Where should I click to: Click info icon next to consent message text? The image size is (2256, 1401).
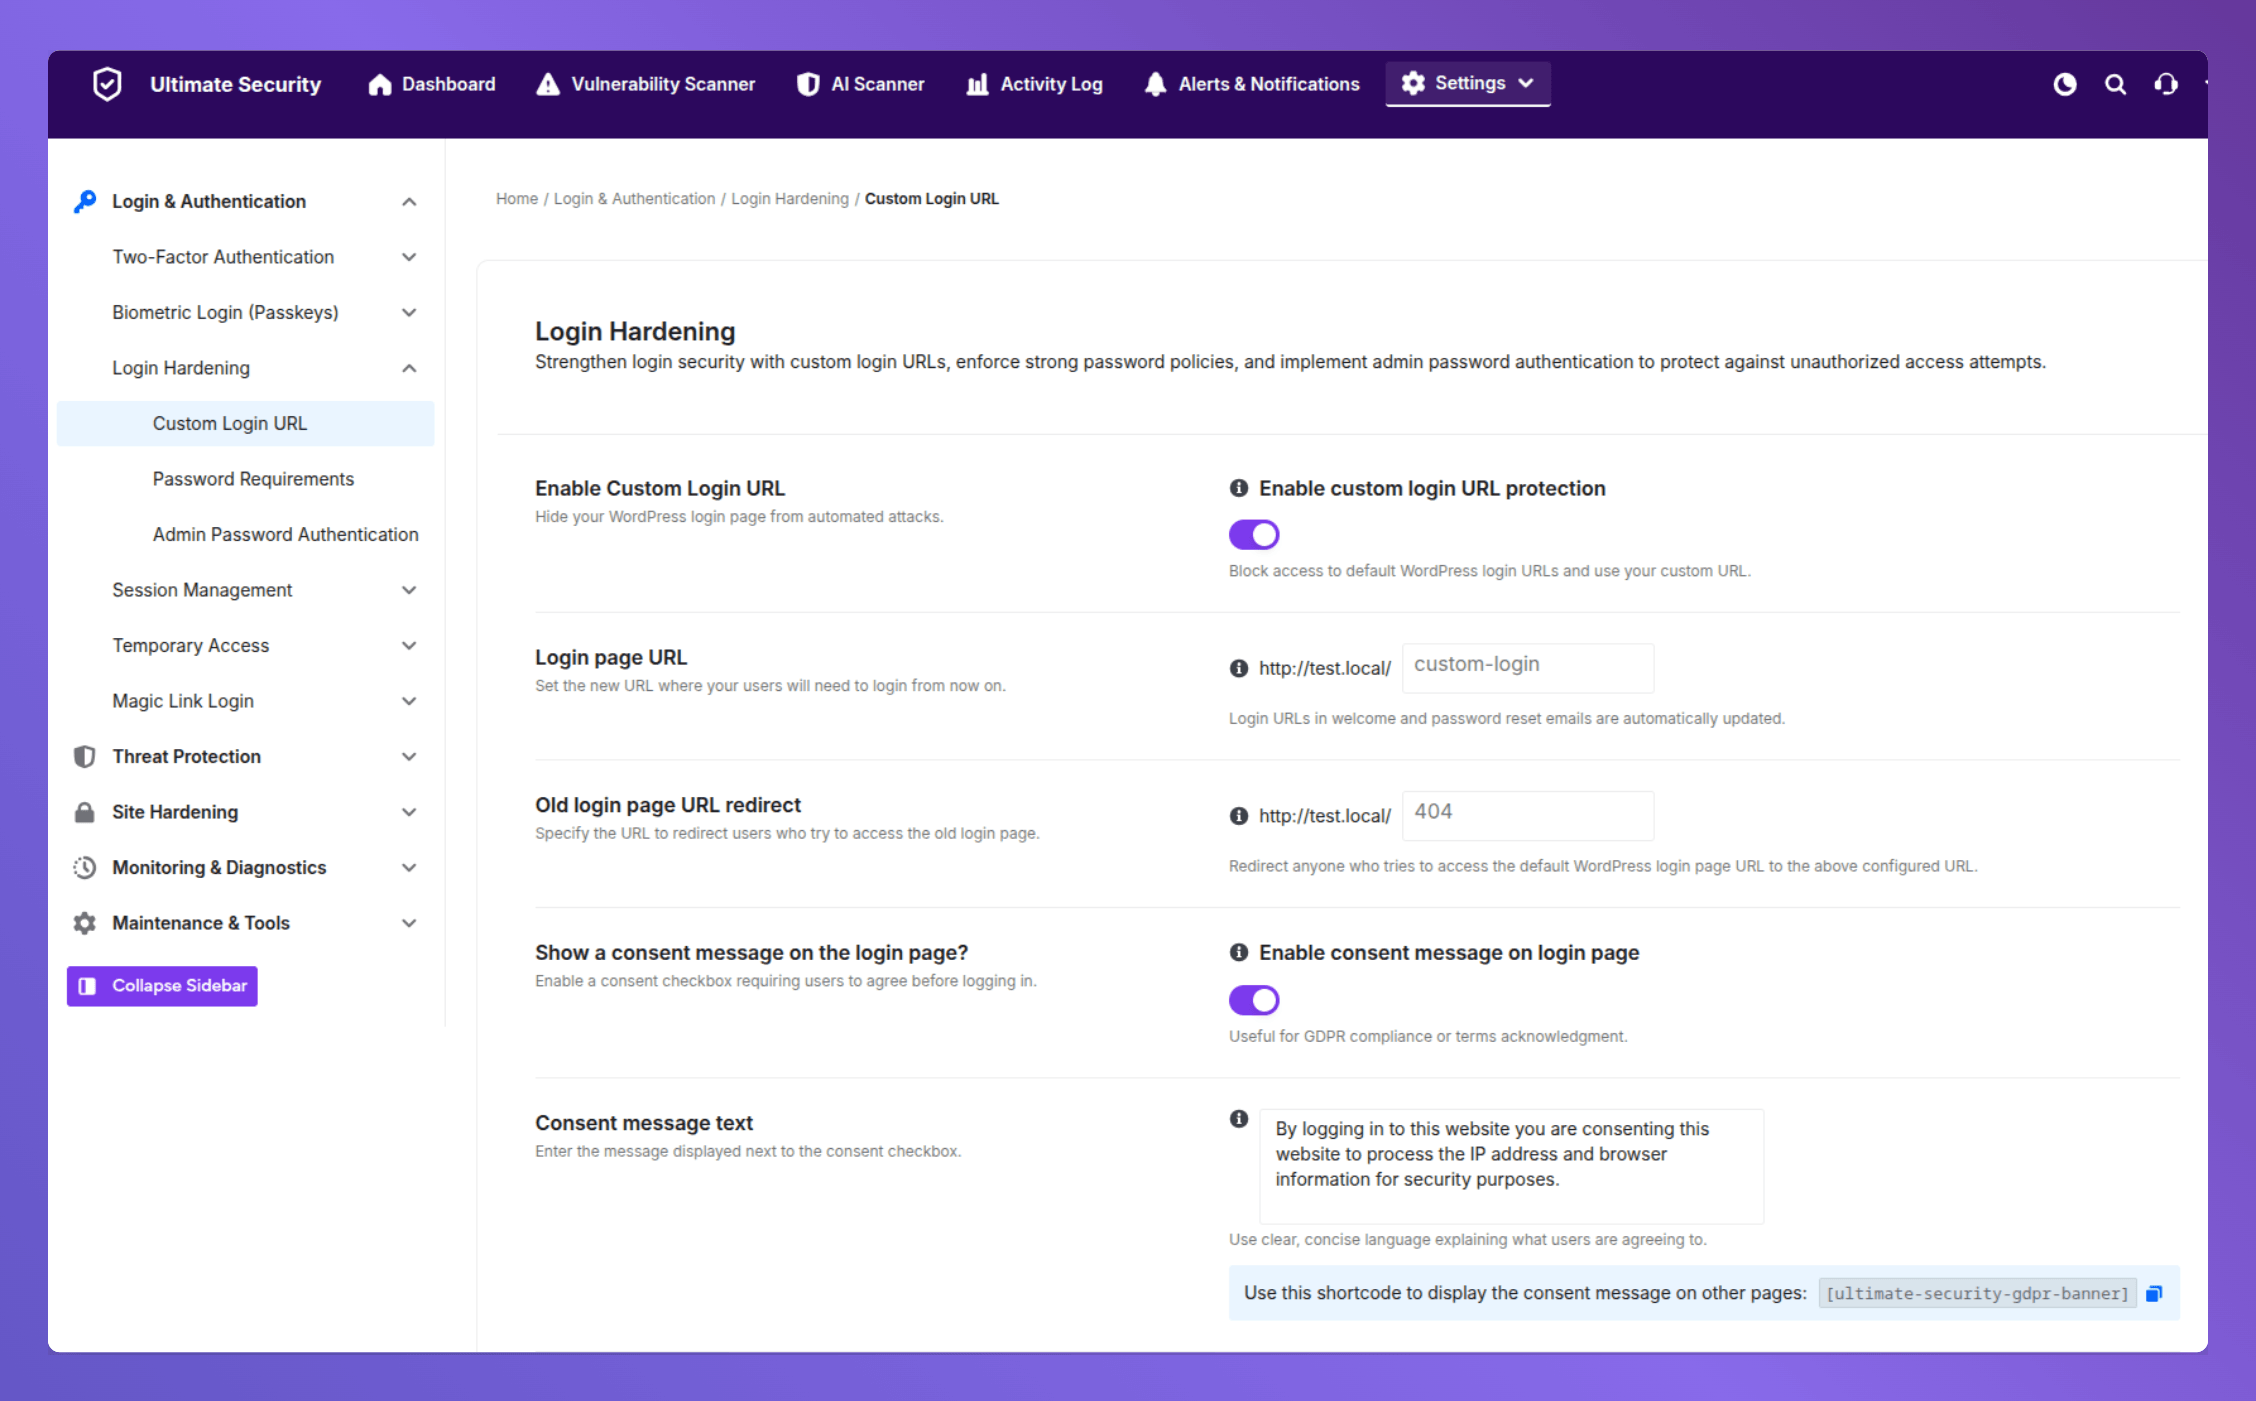pyautogui.click(x=1238, y=1118)
